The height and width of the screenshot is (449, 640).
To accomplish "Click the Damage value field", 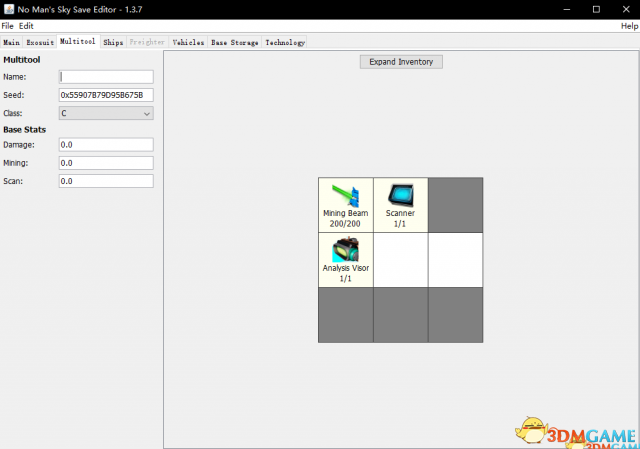I will [x=106, y=145].
